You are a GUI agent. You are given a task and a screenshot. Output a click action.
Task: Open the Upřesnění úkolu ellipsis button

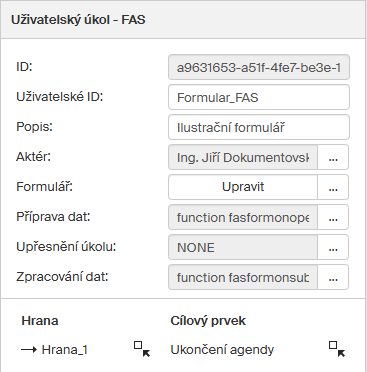pos(333,247)
